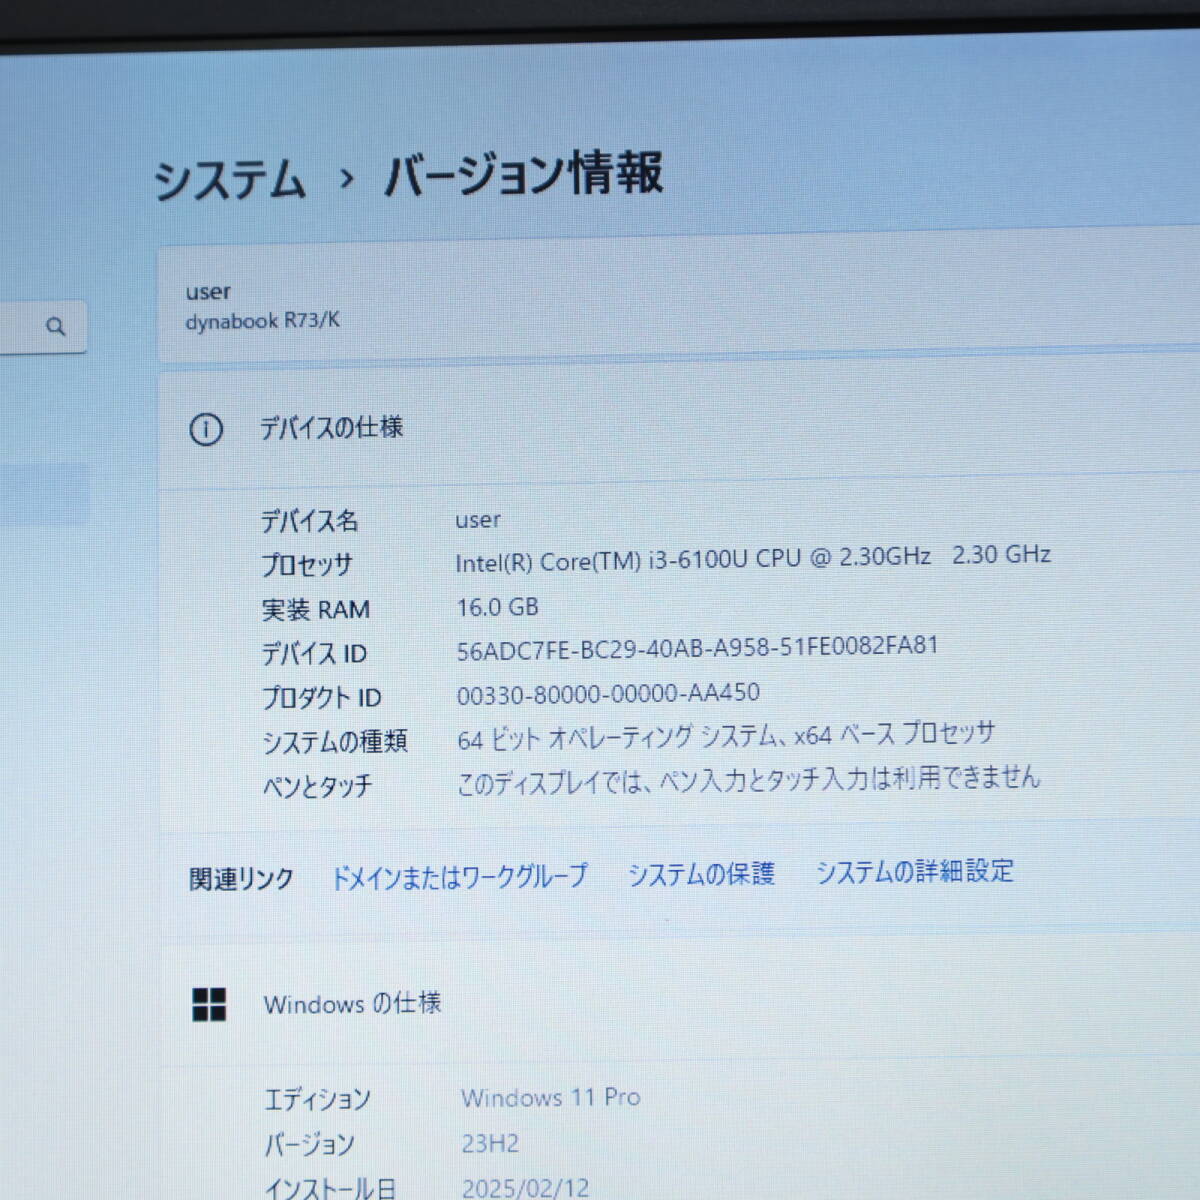Viewport: 1200px width, 1200px height.
Task: Select the 実装 RAM label
Action: (315, 609)
